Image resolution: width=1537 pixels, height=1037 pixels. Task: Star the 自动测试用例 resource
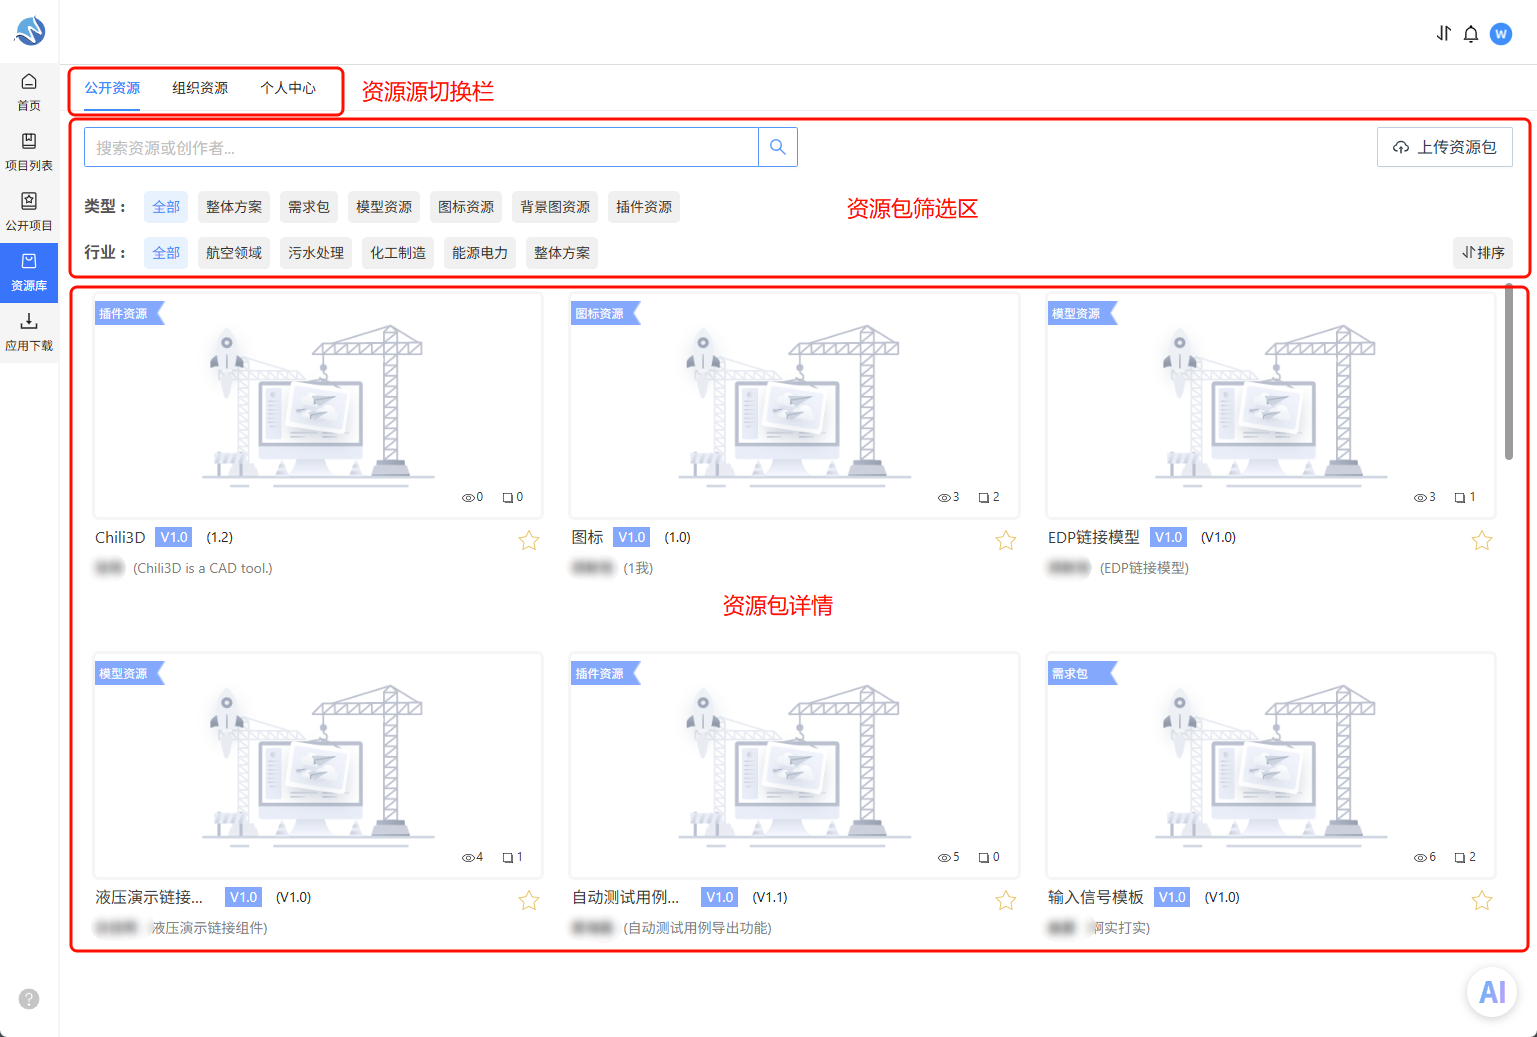[x=1006, y=901]
